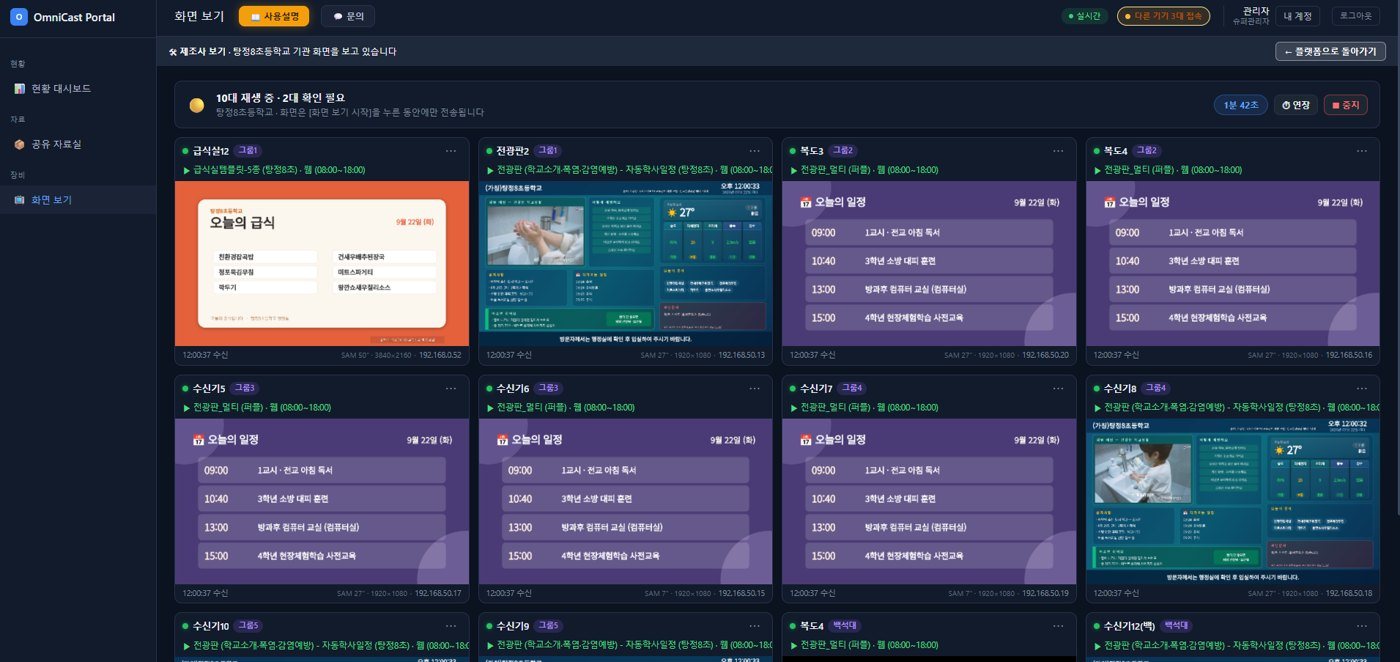Open the 급식실12 meal screen preview
The image size is (1400, 662).
click(322, 263)
